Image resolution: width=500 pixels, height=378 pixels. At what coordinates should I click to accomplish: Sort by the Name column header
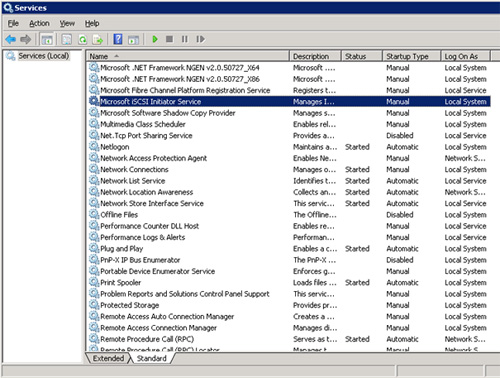pyautogui.click(x=188, y=56)
